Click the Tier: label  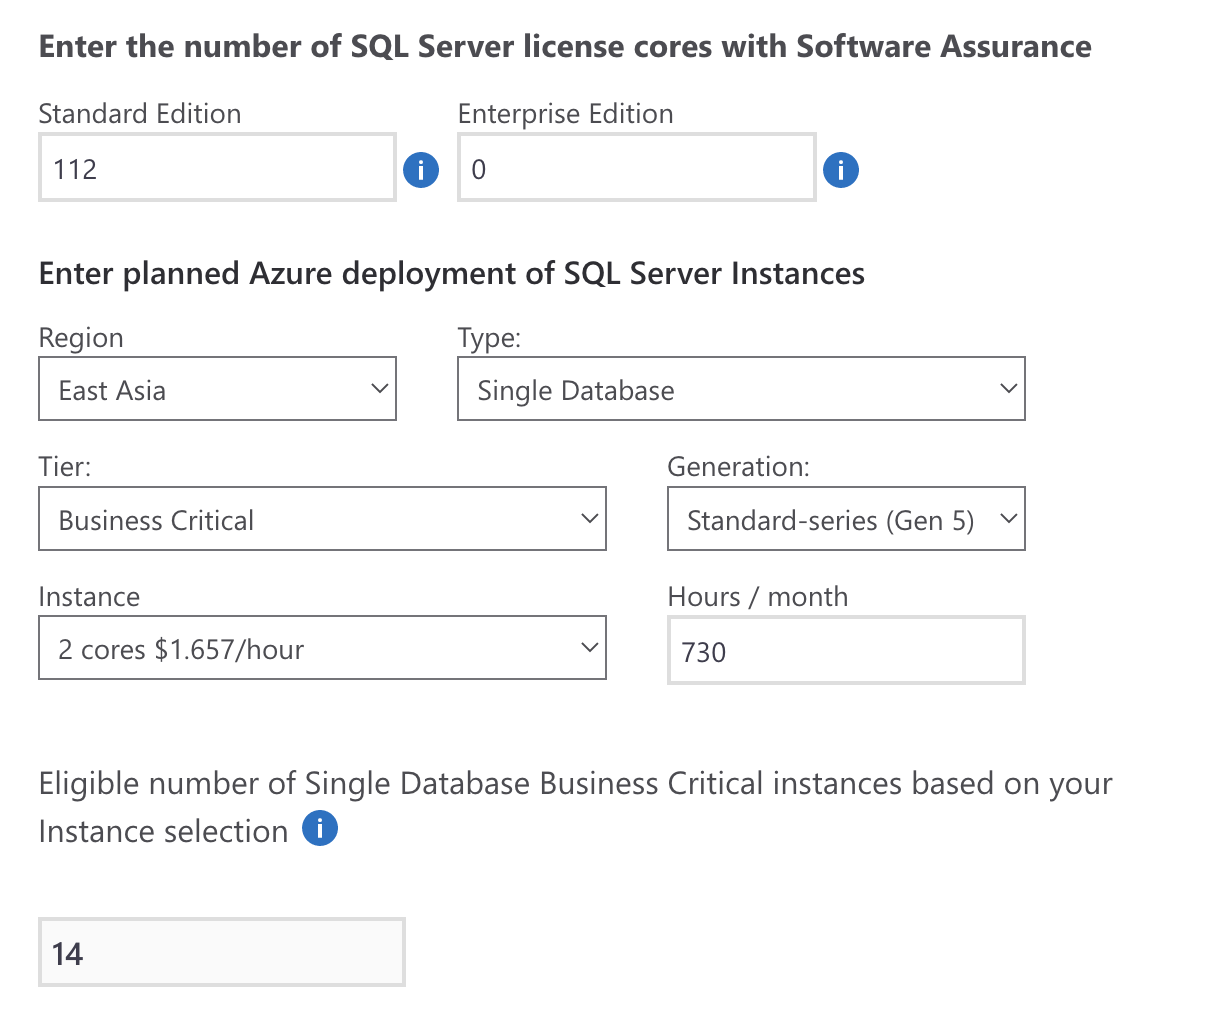[x=65, y=467]
